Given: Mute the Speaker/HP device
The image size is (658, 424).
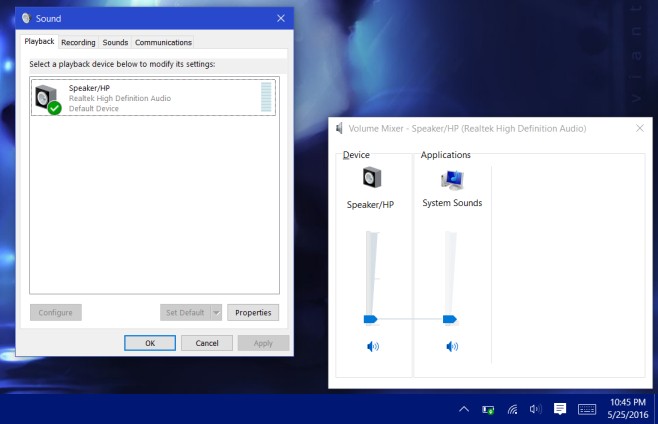Looking at the screenshot, I should [372, 346].
